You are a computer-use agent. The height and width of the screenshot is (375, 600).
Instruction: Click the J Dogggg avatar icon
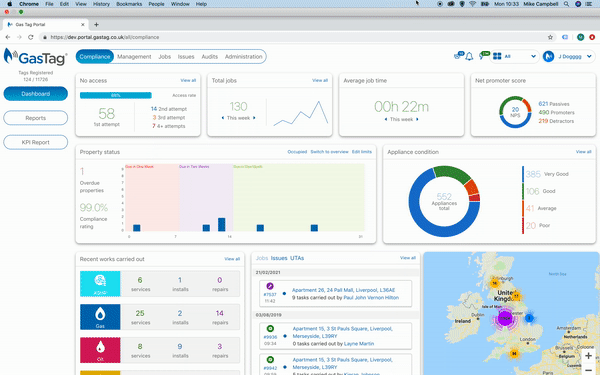tap(548, 57)
